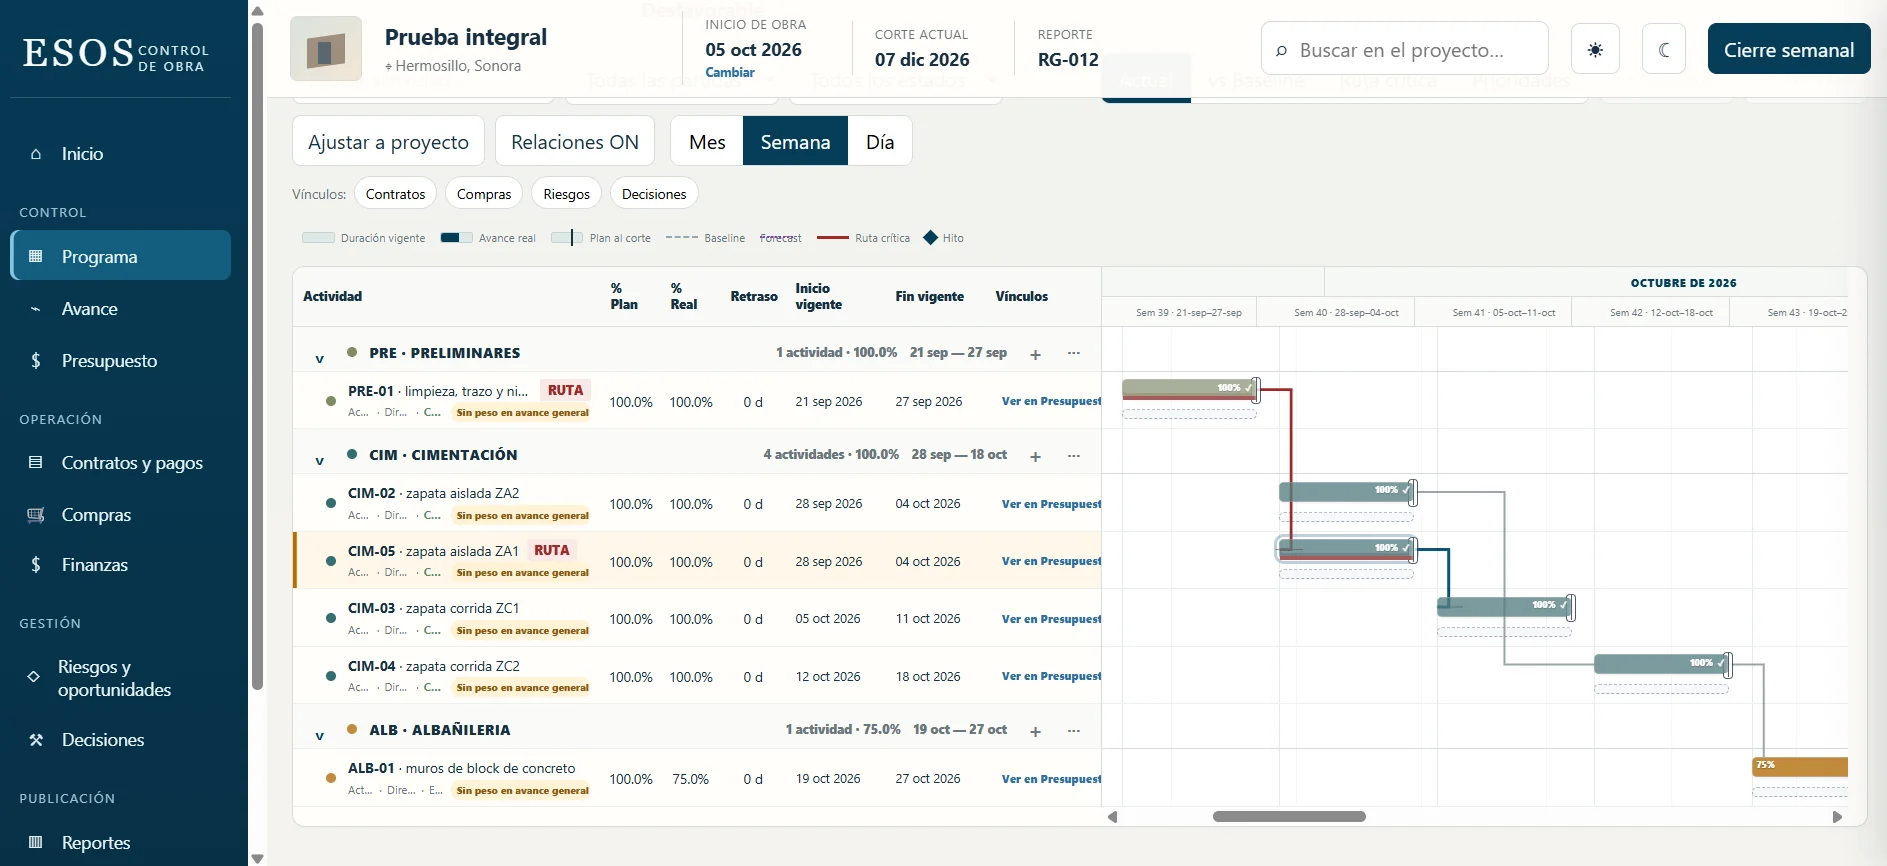The image size is (1887, 866).
Task: Open Reportes icon in sidebar
Action: click(36, 842)
